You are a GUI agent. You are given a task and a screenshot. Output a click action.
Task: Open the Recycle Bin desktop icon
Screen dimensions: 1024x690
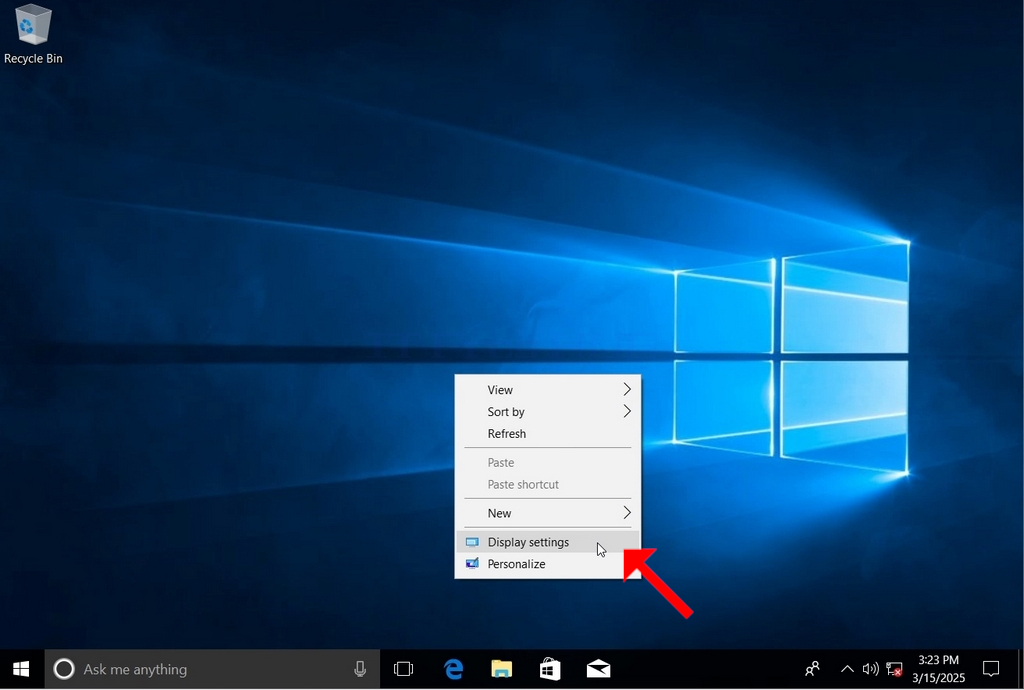coord(33,35)
